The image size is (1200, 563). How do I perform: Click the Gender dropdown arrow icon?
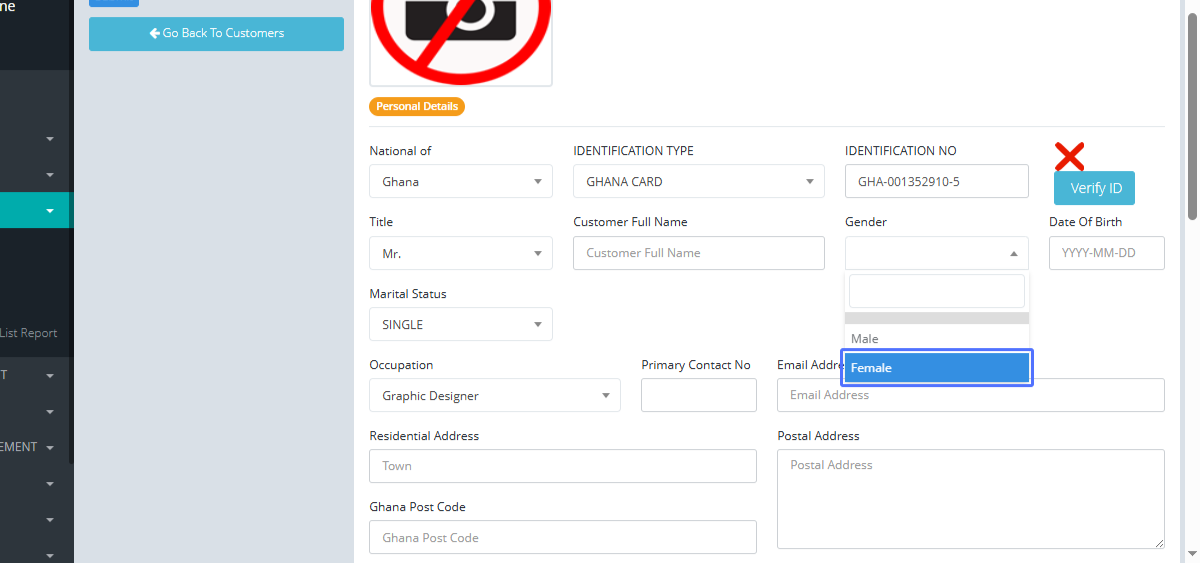(x=1013, y=254)
